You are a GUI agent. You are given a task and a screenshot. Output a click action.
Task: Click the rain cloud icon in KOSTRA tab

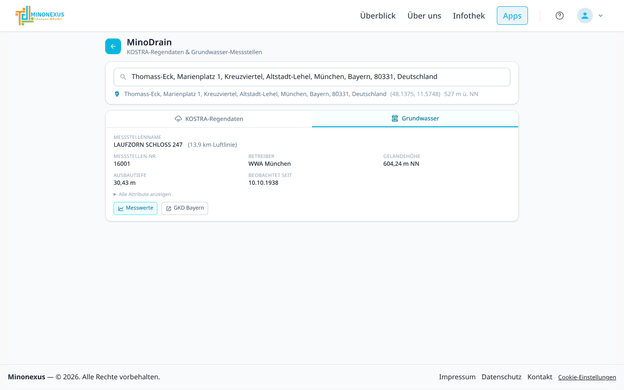(178, 119)
